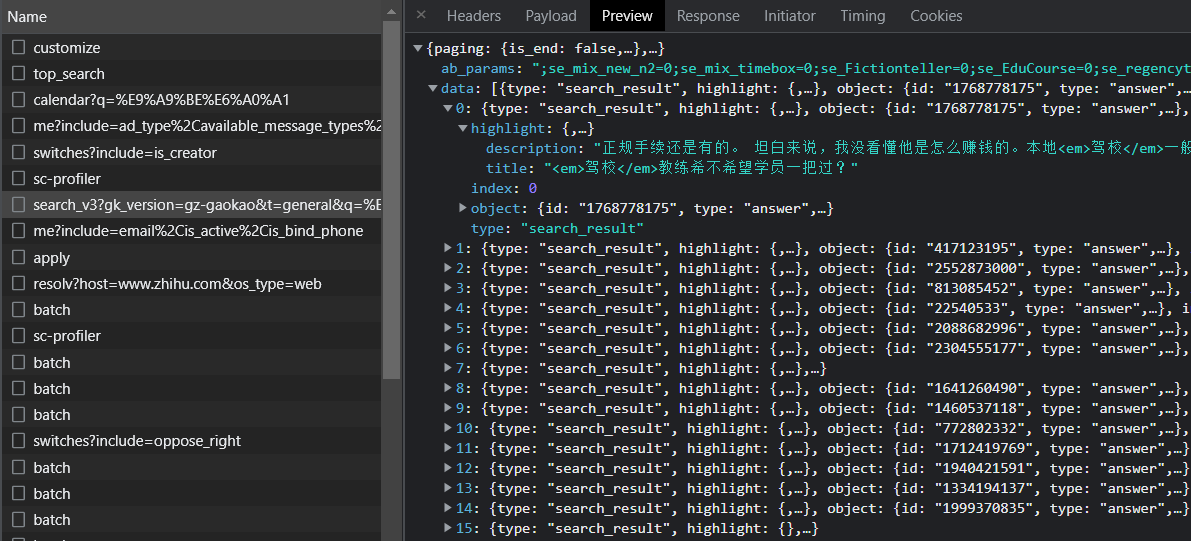This screenshot has width=1191, height=541.
Task: Expand data item 2
Action: (447, 268)
